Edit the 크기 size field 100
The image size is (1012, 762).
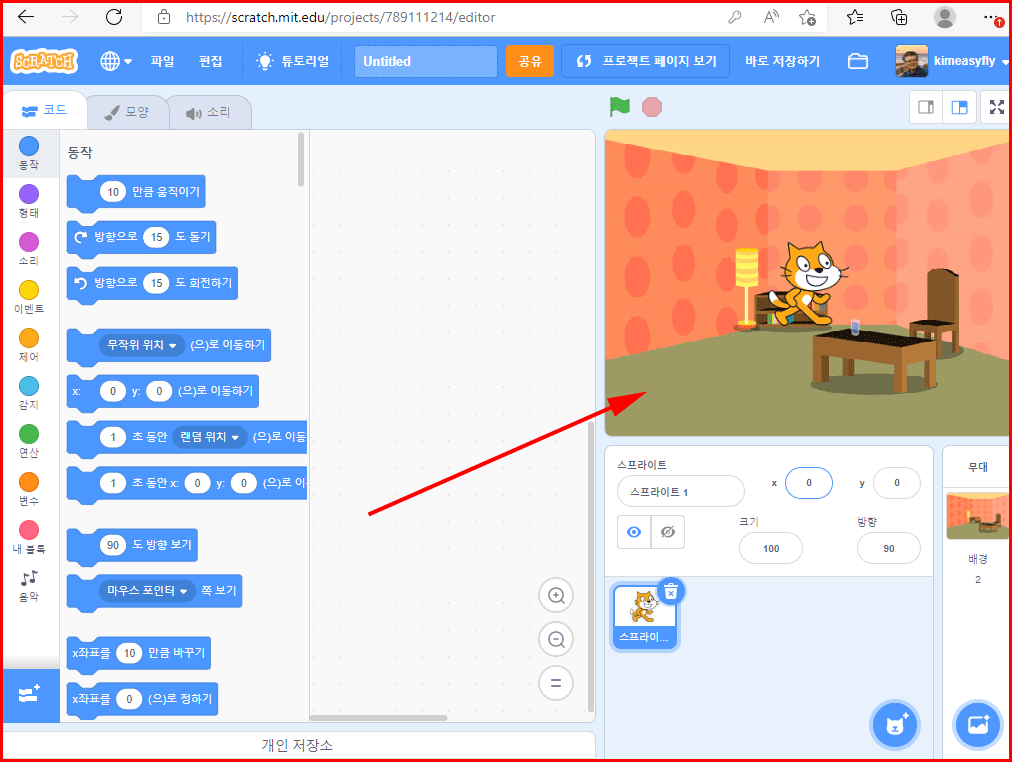771,548
